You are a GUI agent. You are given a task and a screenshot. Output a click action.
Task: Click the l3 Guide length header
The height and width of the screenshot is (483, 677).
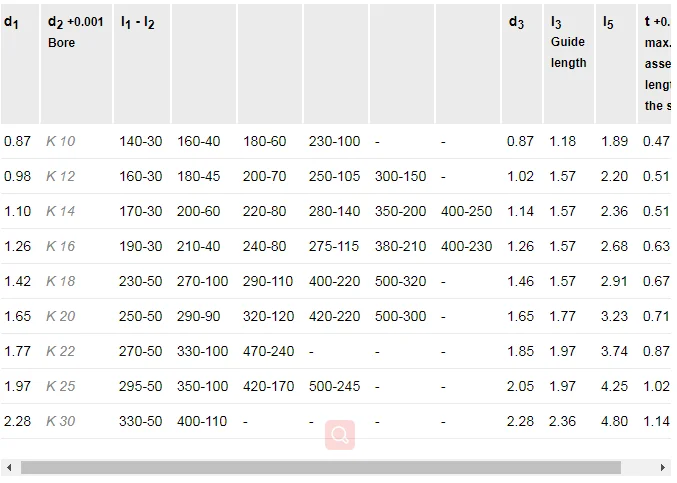[x=568, y=42]
